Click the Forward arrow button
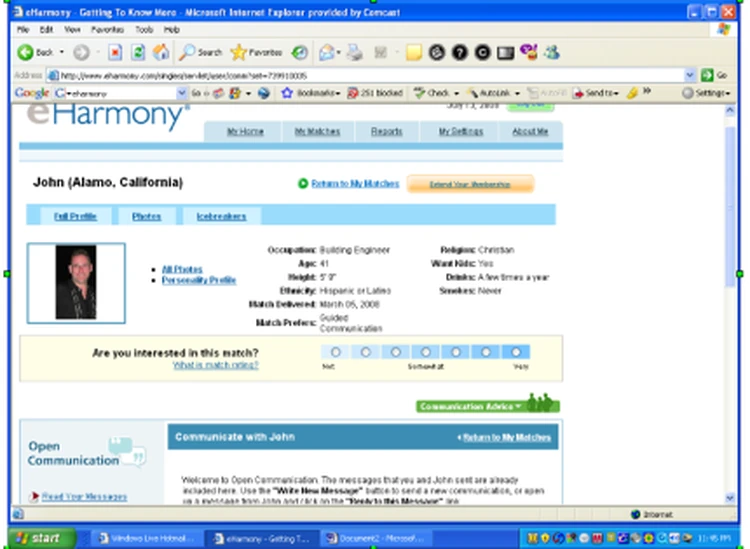750x549 pixels. (81, 52)
